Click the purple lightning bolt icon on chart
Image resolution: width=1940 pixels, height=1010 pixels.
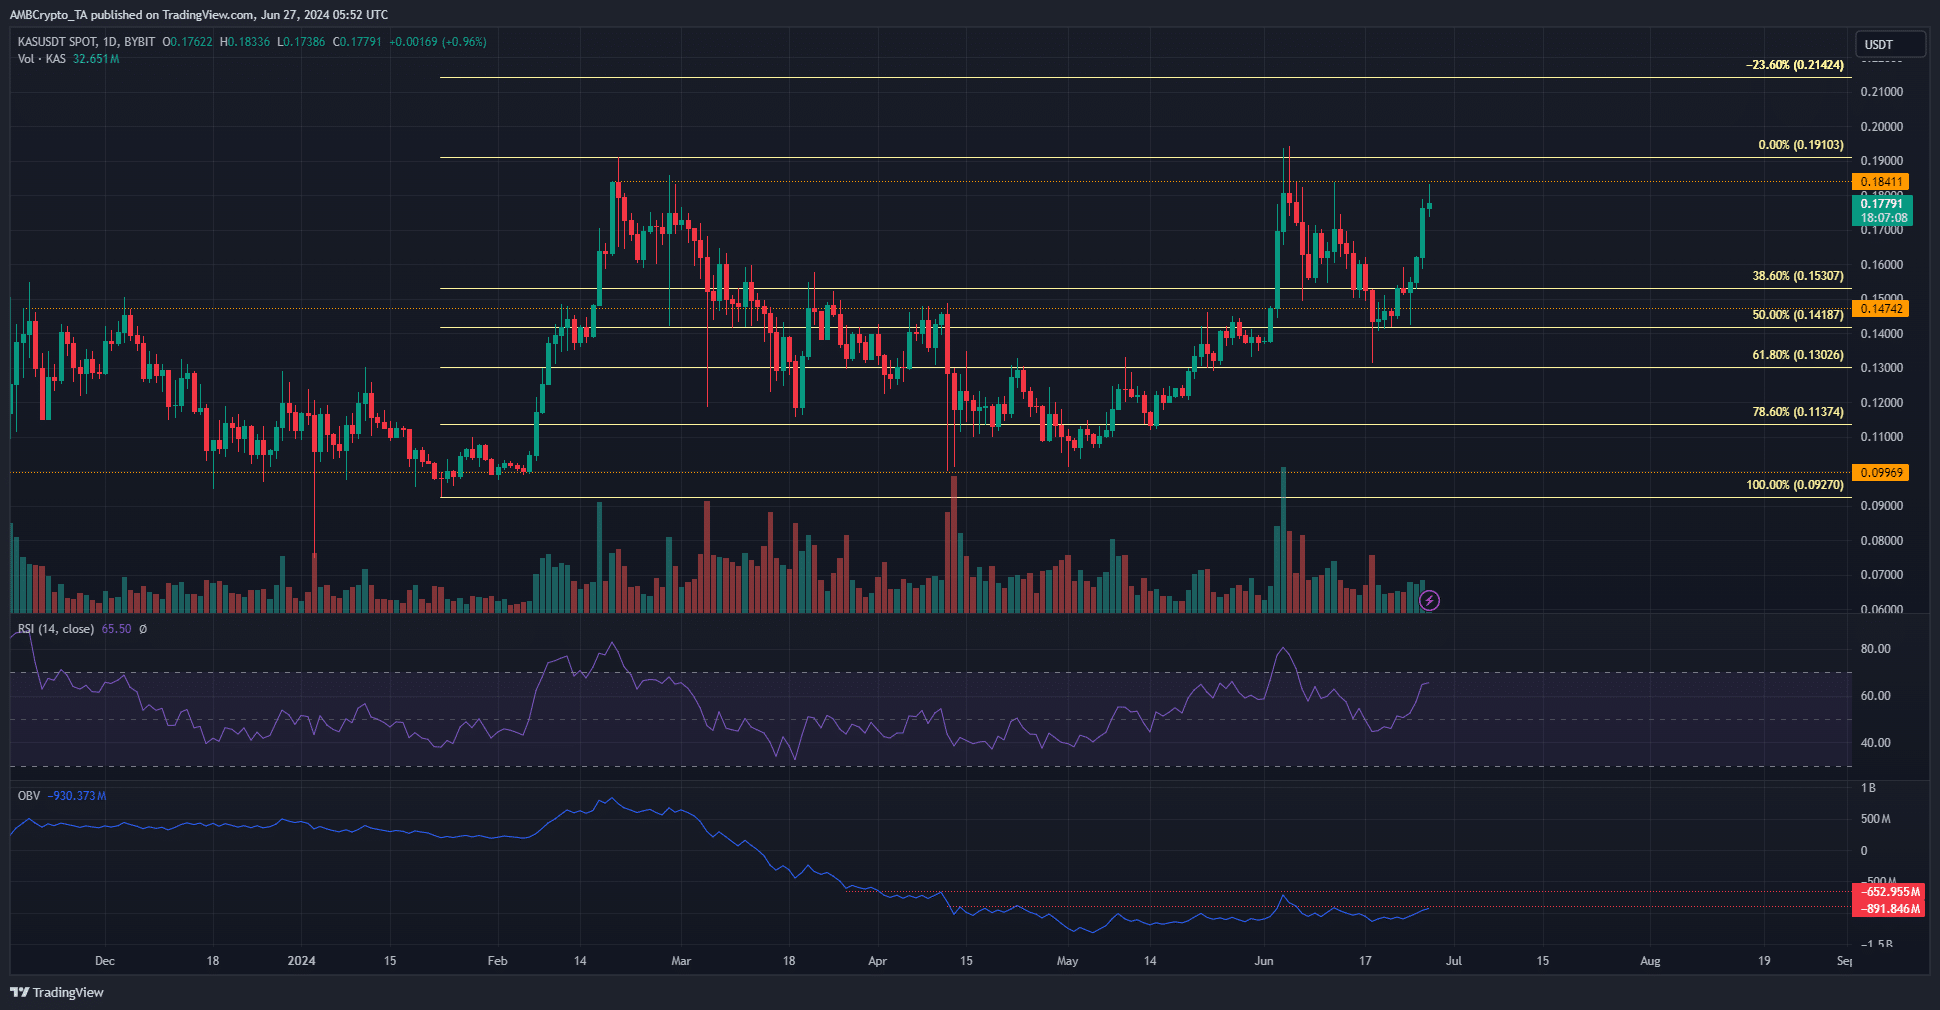click(1430, 600)
